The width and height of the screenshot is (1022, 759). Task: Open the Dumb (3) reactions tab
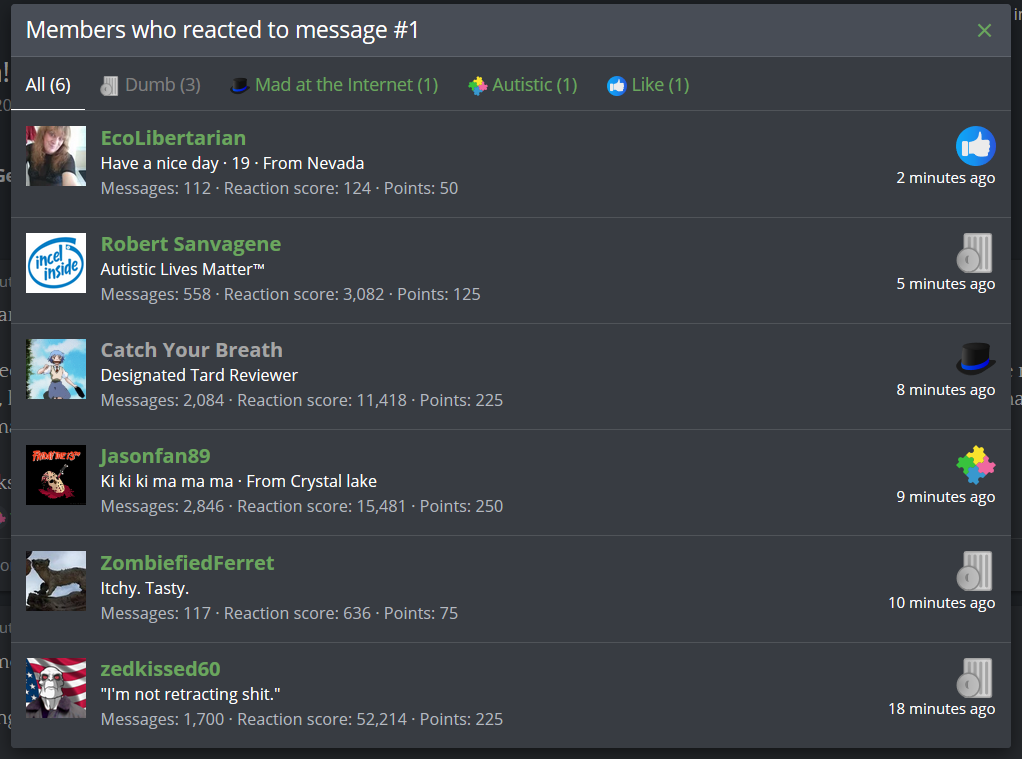(151, 85)
